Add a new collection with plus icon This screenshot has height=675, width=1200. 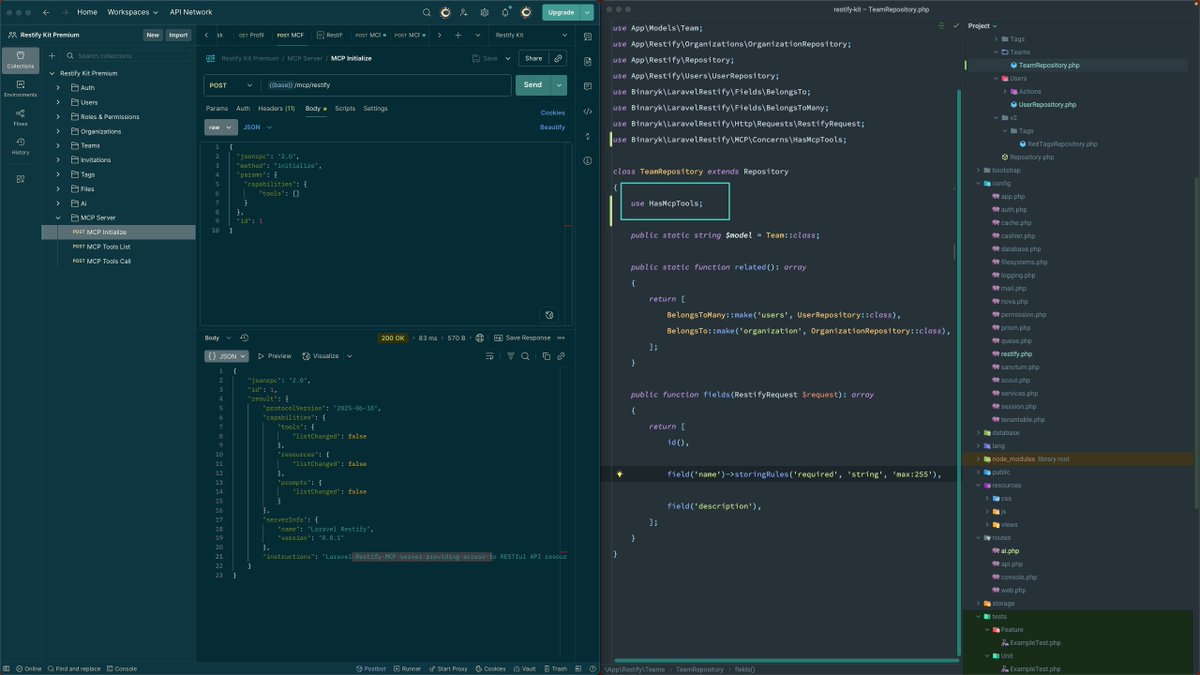click(x=52, y=56)
